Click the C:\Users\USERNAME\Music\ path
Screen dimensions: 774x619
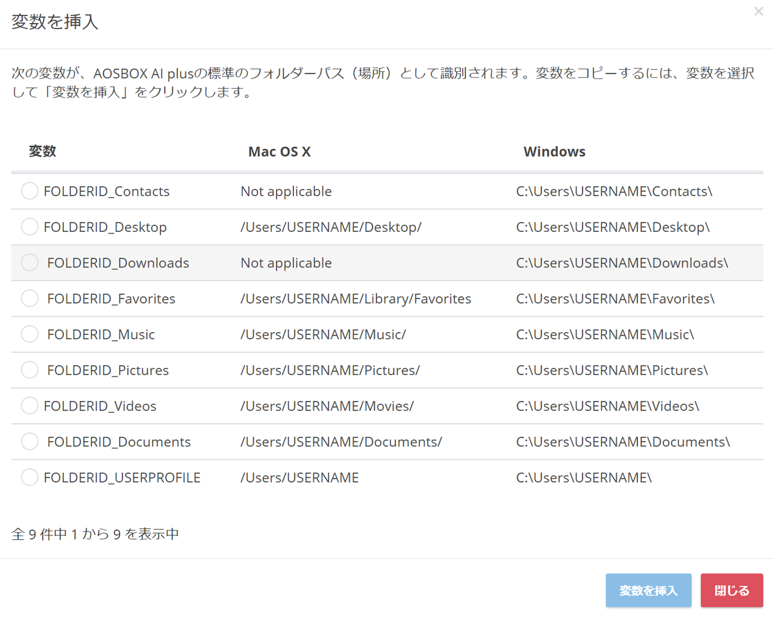tap(605, 335)
